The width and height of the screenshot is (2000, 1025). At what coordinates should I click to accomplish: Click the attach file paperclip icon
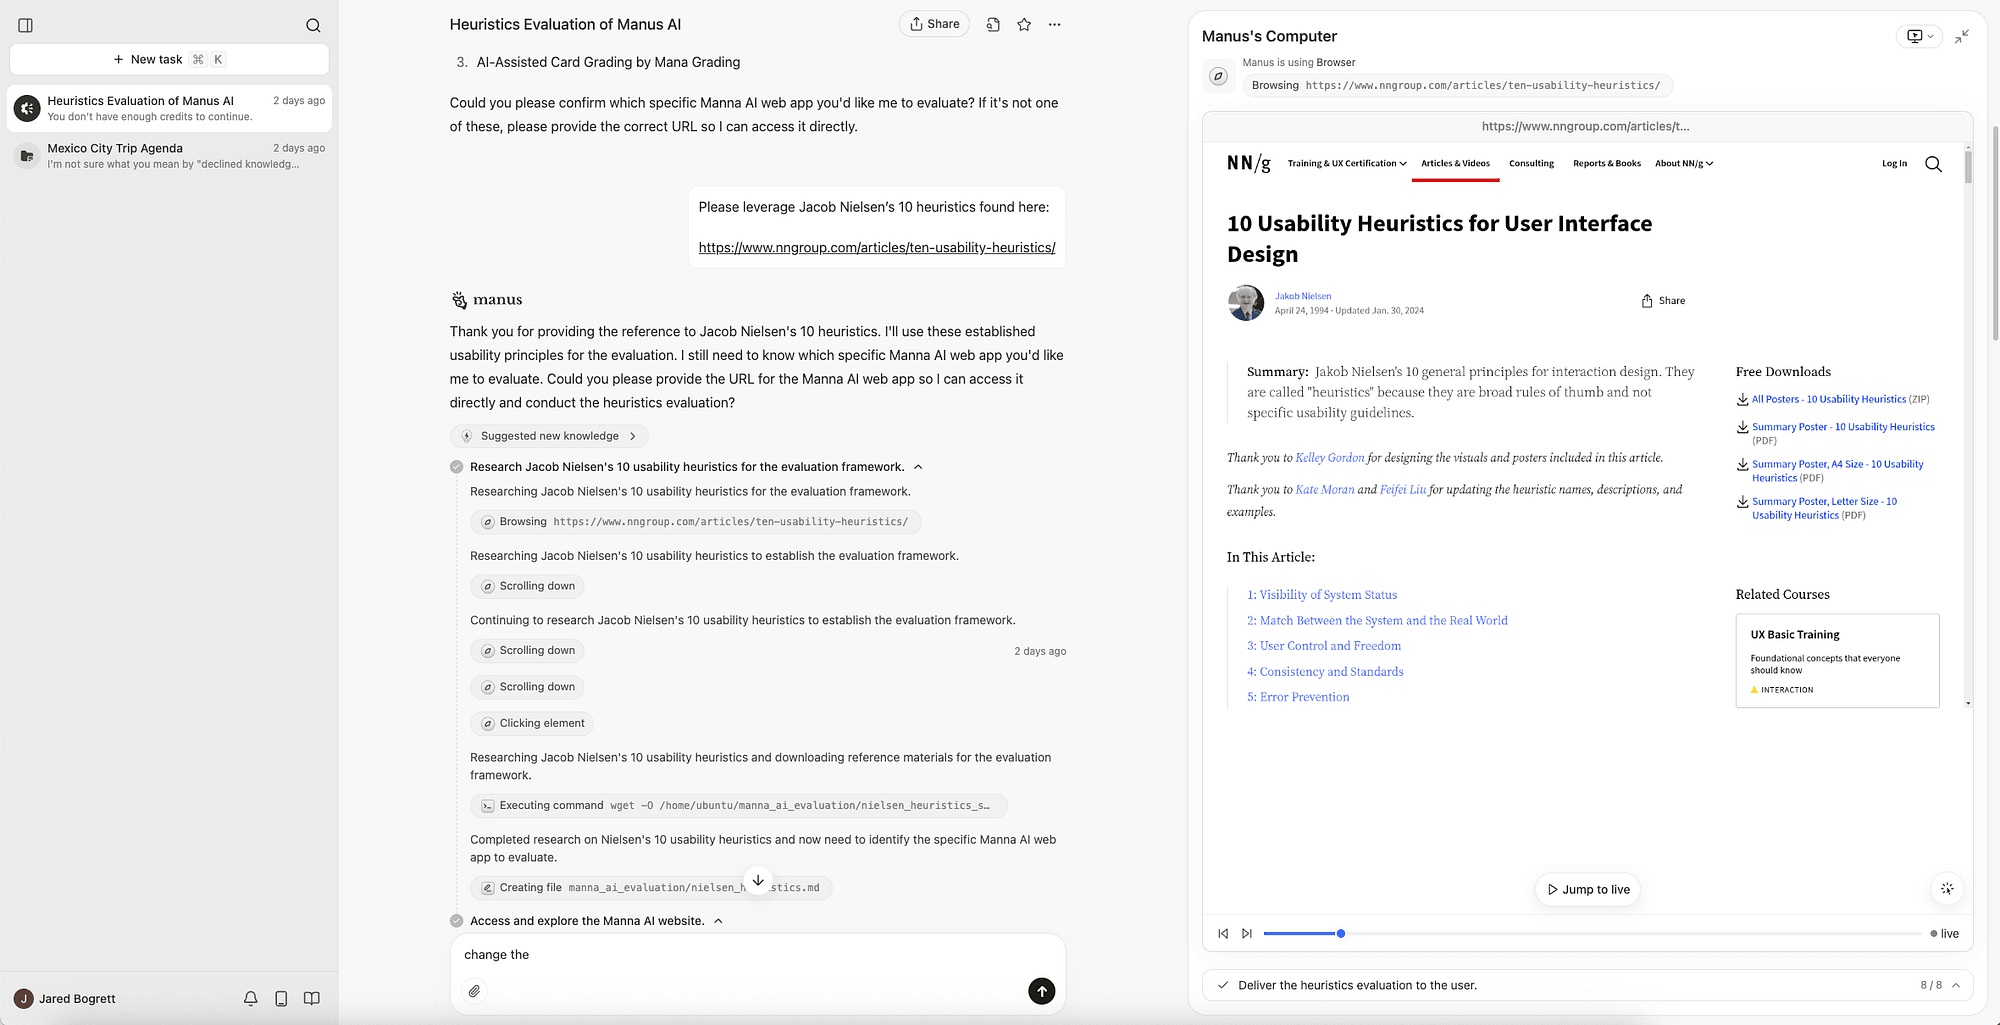tap(474, 991)
